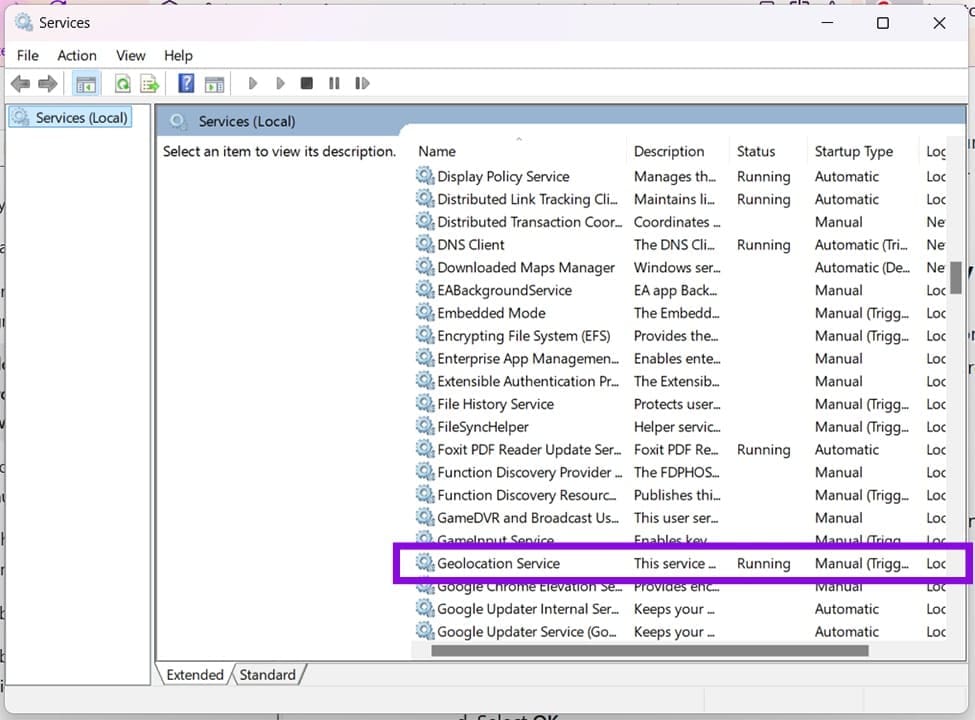The height and width of the screenshot is (720, 975).
Task: Click Running status of DNS Client
Action: click(764, 244)
